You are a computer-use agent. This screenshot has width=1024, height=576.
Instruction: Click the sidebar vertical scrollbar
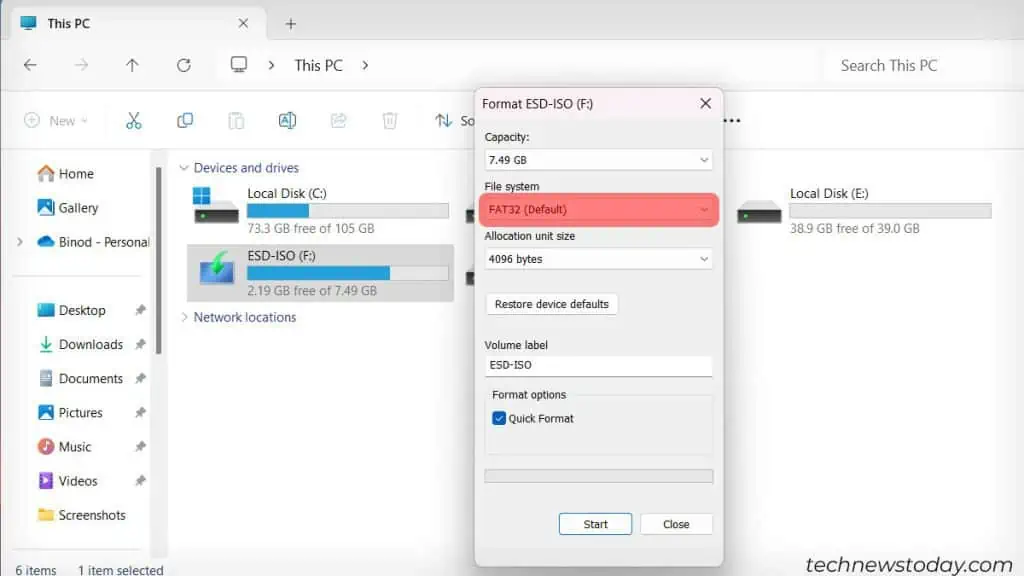pyautogui.click(x=159, y=261)
